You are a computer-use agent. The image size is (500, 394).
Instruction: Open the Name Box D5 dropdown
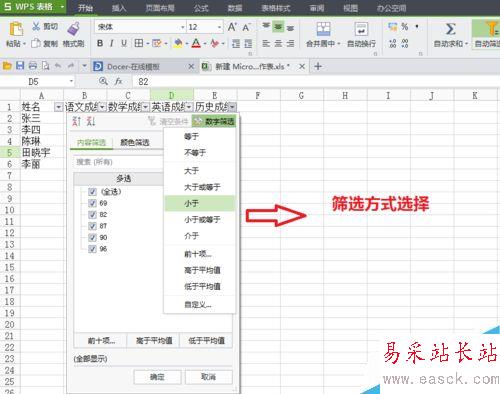coord(71,81)
